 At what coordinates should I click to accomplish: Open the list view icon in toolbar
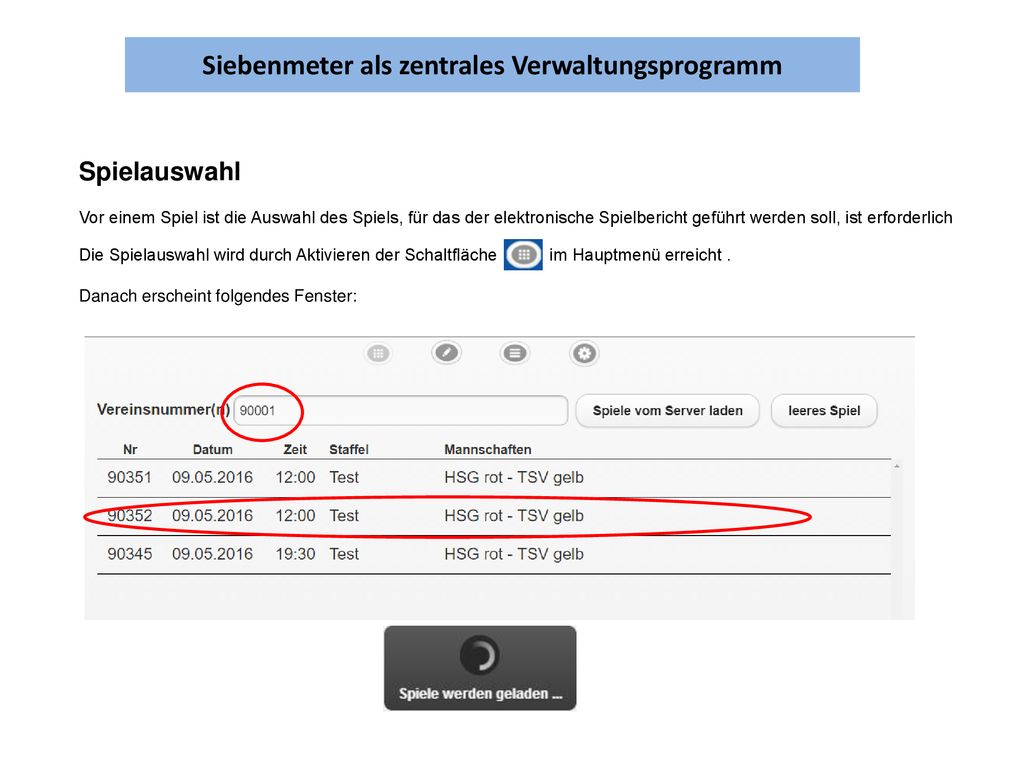tap(515, 353)
